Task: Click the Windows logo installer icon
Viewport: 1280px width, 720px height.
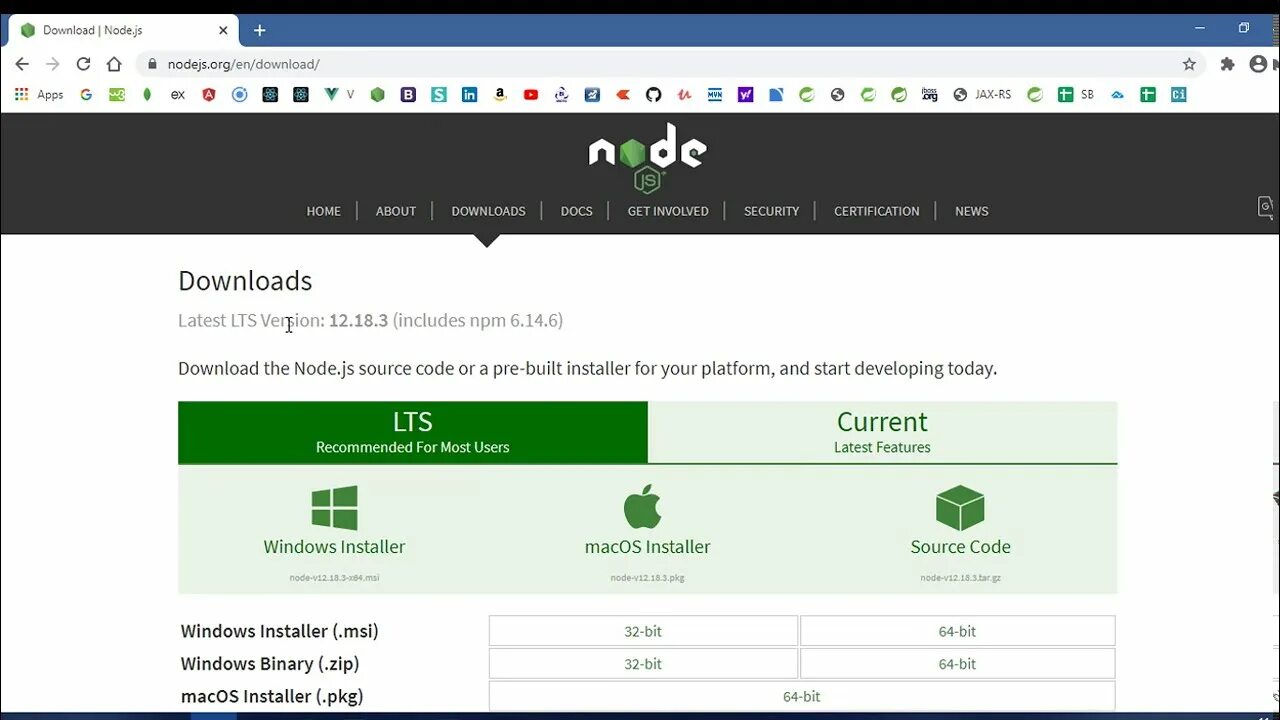Action: (x=334, y=508)
